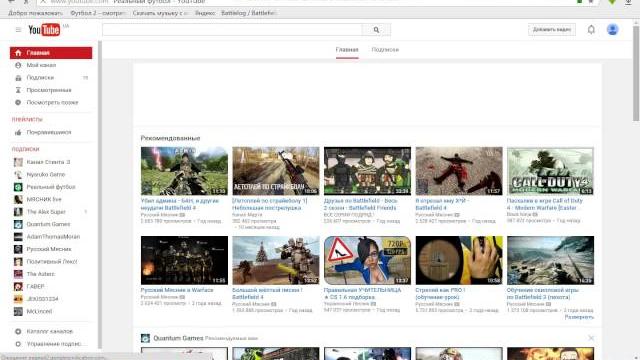Open the account avatar menu
The image size is (640, 360).
click(612, 29)
